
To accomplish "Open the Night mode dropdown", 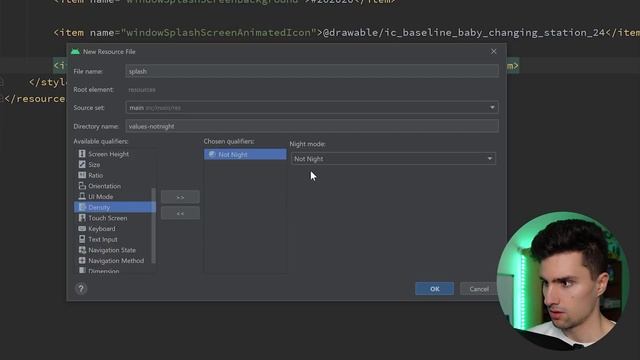I will [x=393, y=159].
